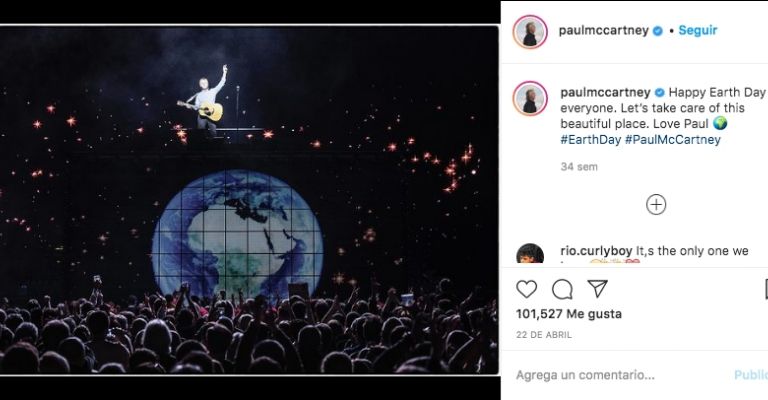Share the post via paper plane icon
The image size is (768, 400).
pyautogui.click(x=597, y=289)
